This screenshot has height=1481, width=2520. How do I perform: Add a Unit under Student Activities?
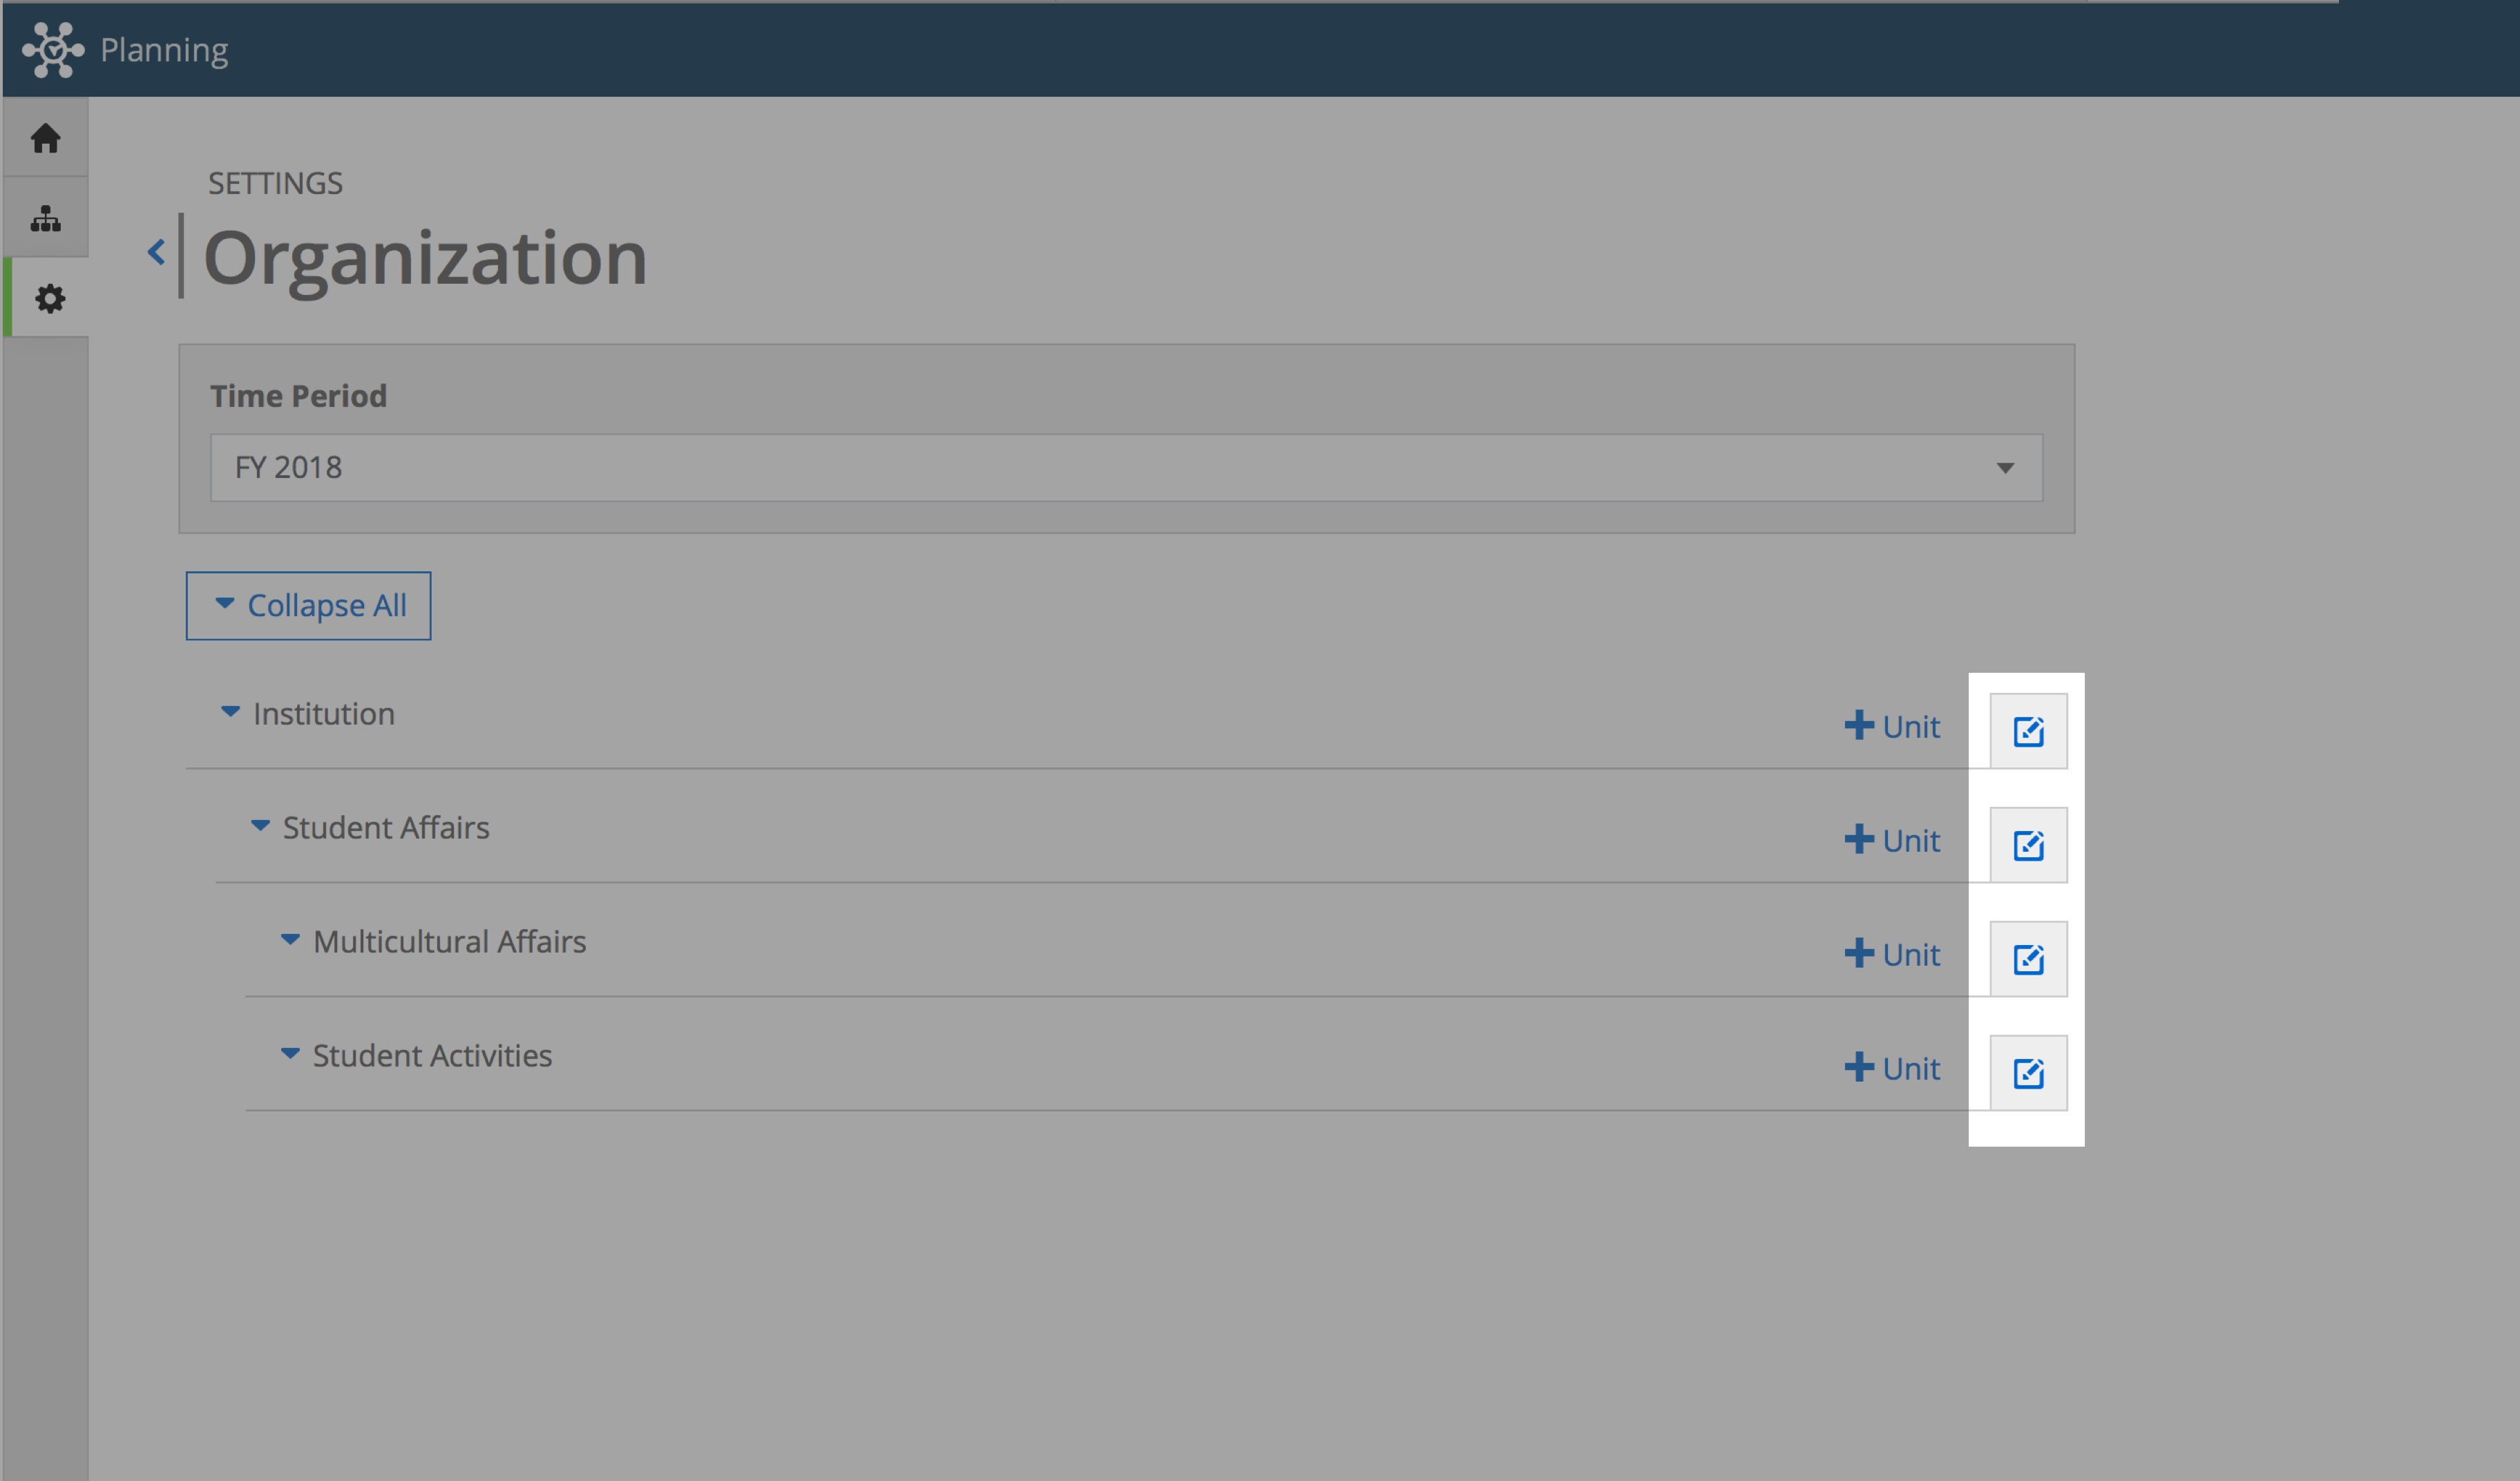(1892, 1068)
